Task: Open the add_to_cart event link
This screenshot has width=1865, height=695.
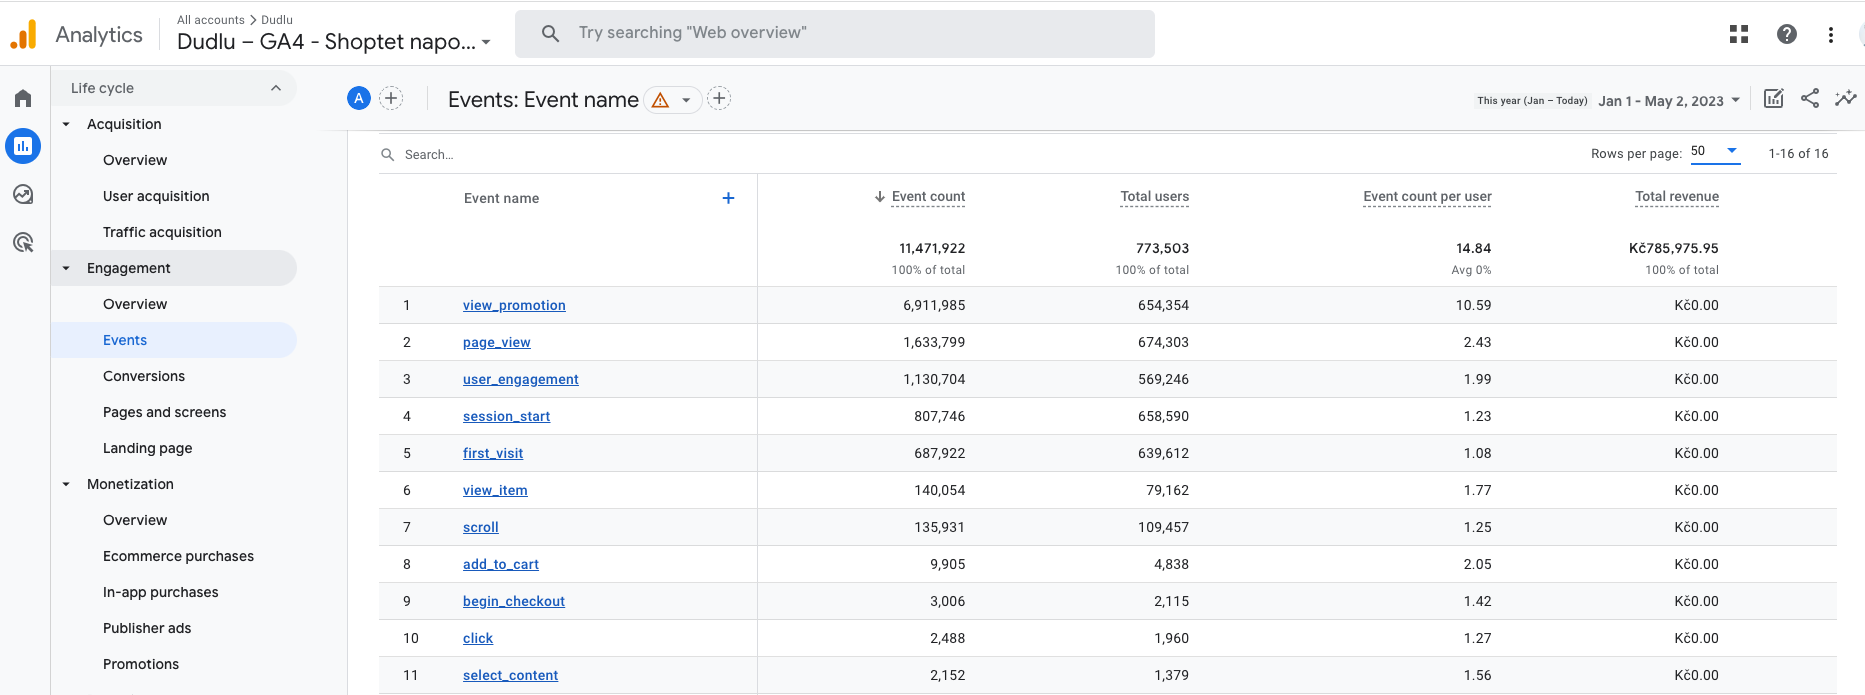Action: pyautogui.click(x=500, y=564)
